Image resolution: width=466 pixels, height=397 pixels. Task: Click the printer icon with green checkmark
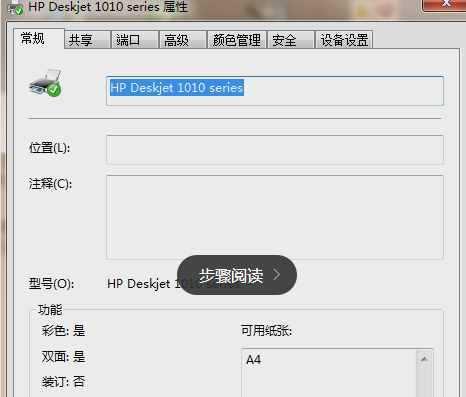pyautogui.click(x=45, y=83)
